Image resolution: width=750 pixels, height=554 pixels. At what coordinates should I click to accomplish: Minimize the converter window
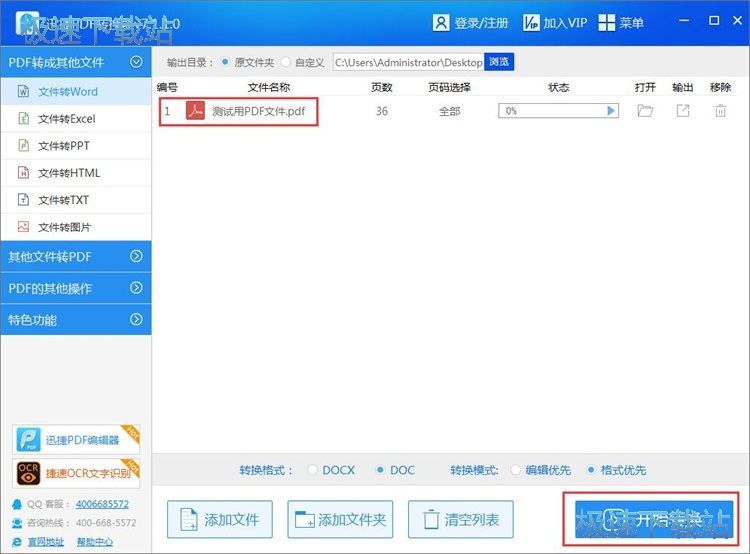(x=684, y=21)
